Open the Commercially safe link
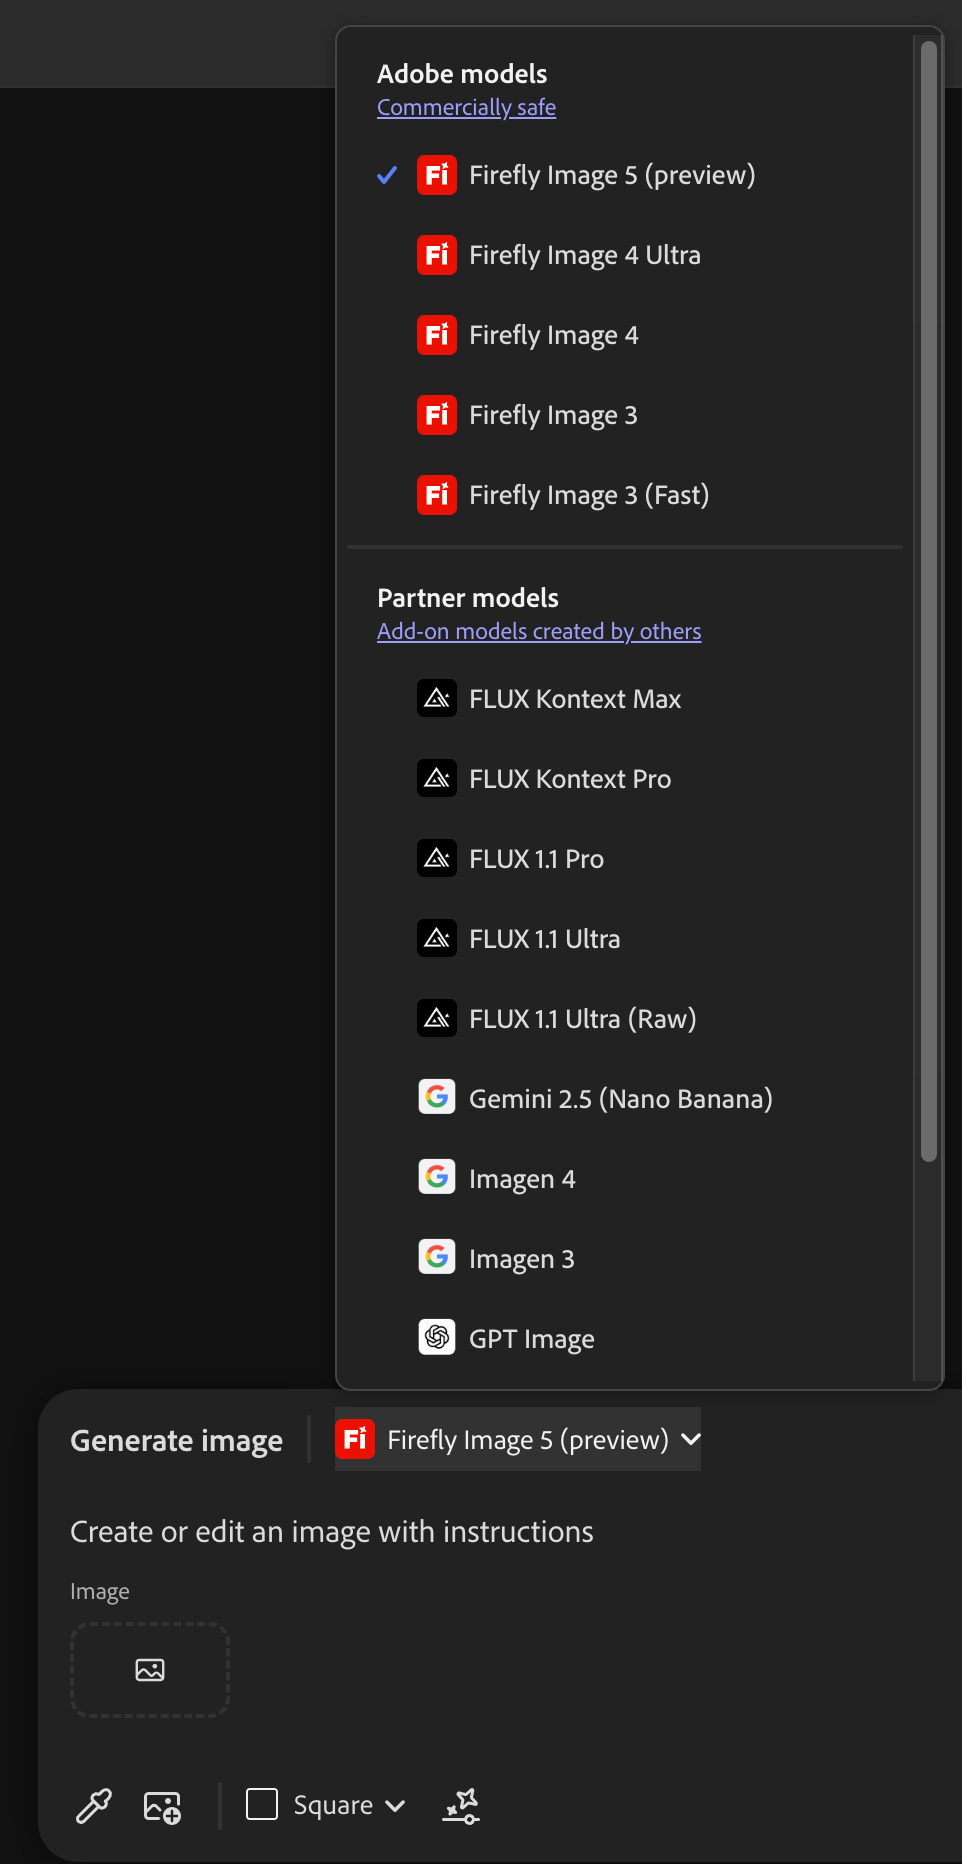 click(466, 107)
